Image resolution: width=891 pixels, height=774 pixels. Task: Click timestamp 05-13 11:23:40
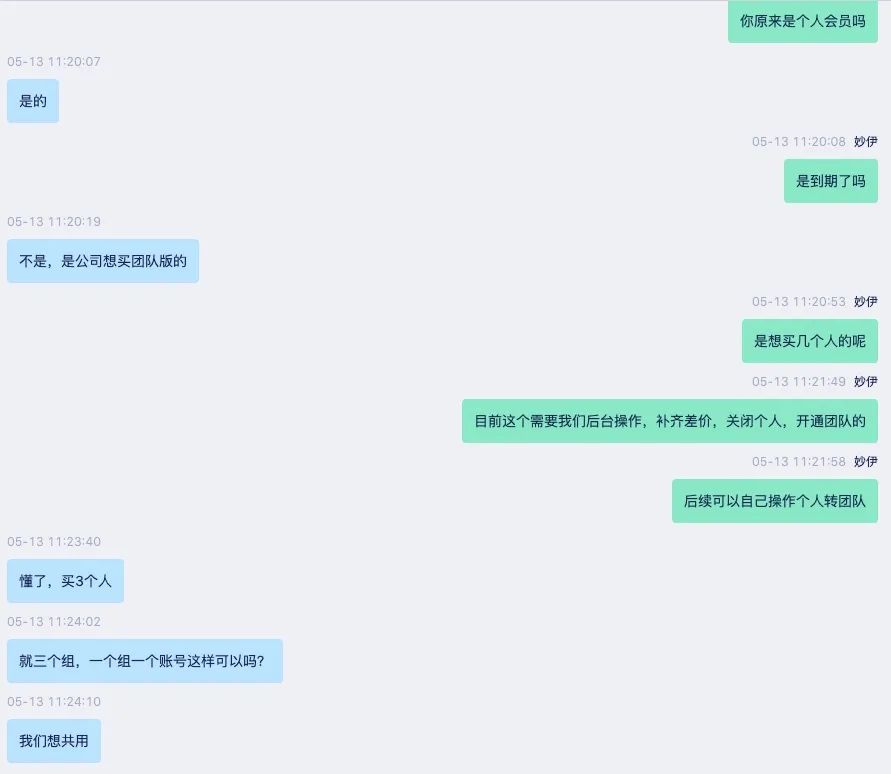[54, 542]
